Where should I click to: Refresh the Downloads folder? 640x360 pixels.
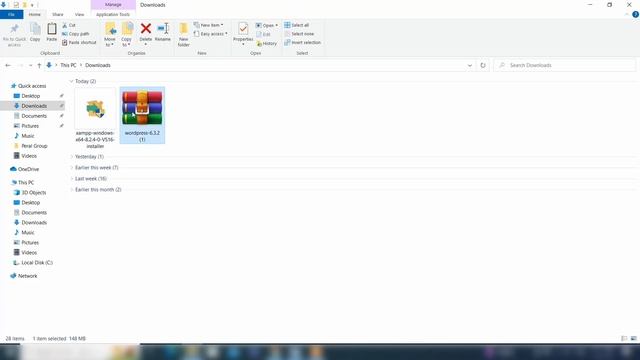point(483,65)
